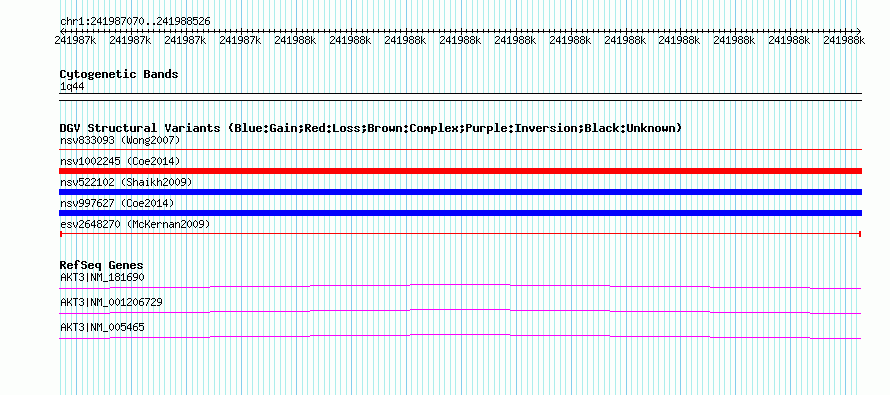Open the AKT3|NM_005465 transcript label
Image resolution: width=890 pixels, height=395 pixels.
[x=102, y=327]
